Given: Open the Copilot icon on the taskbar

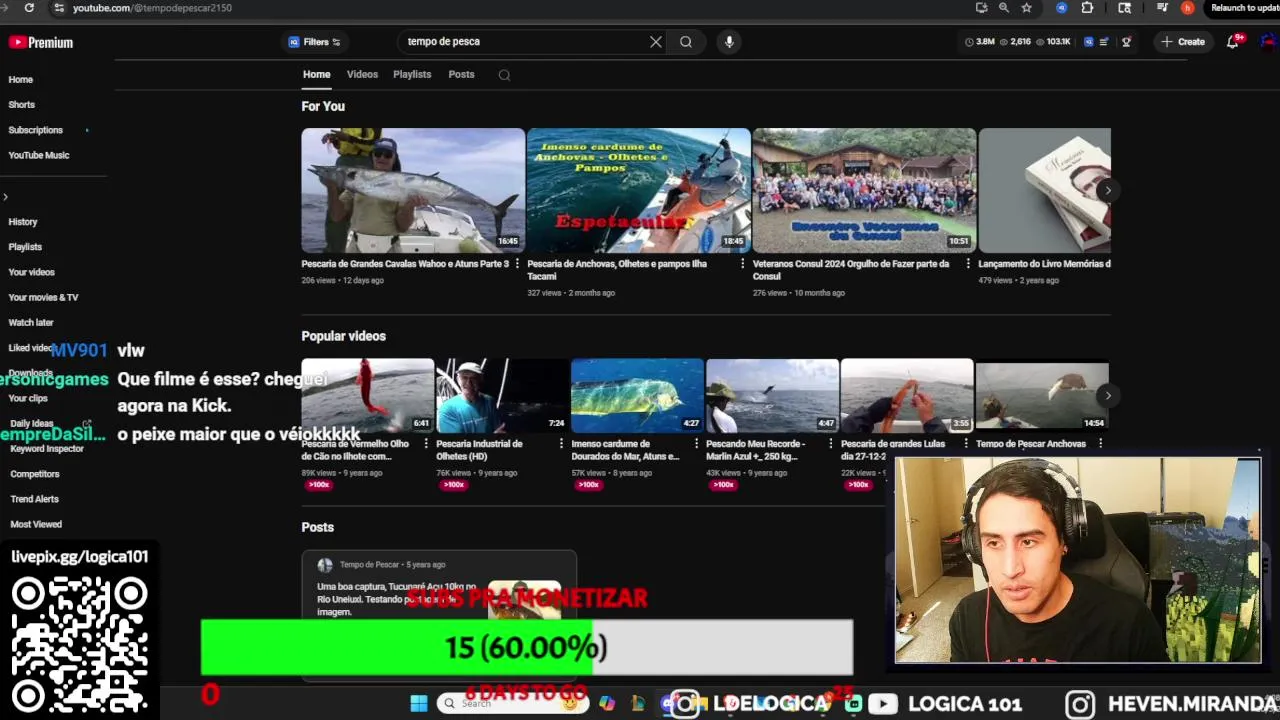Looking at the screenshot, I should [607, 703].
